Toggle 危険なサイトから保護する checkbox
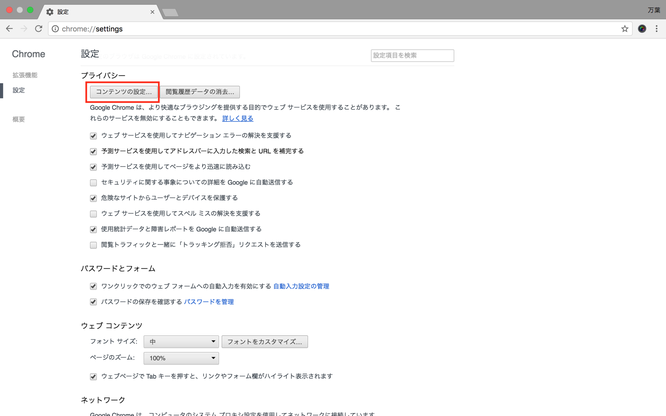Image resolution: width=666 pixels, height=416 pixels. (x=93, y=198)
